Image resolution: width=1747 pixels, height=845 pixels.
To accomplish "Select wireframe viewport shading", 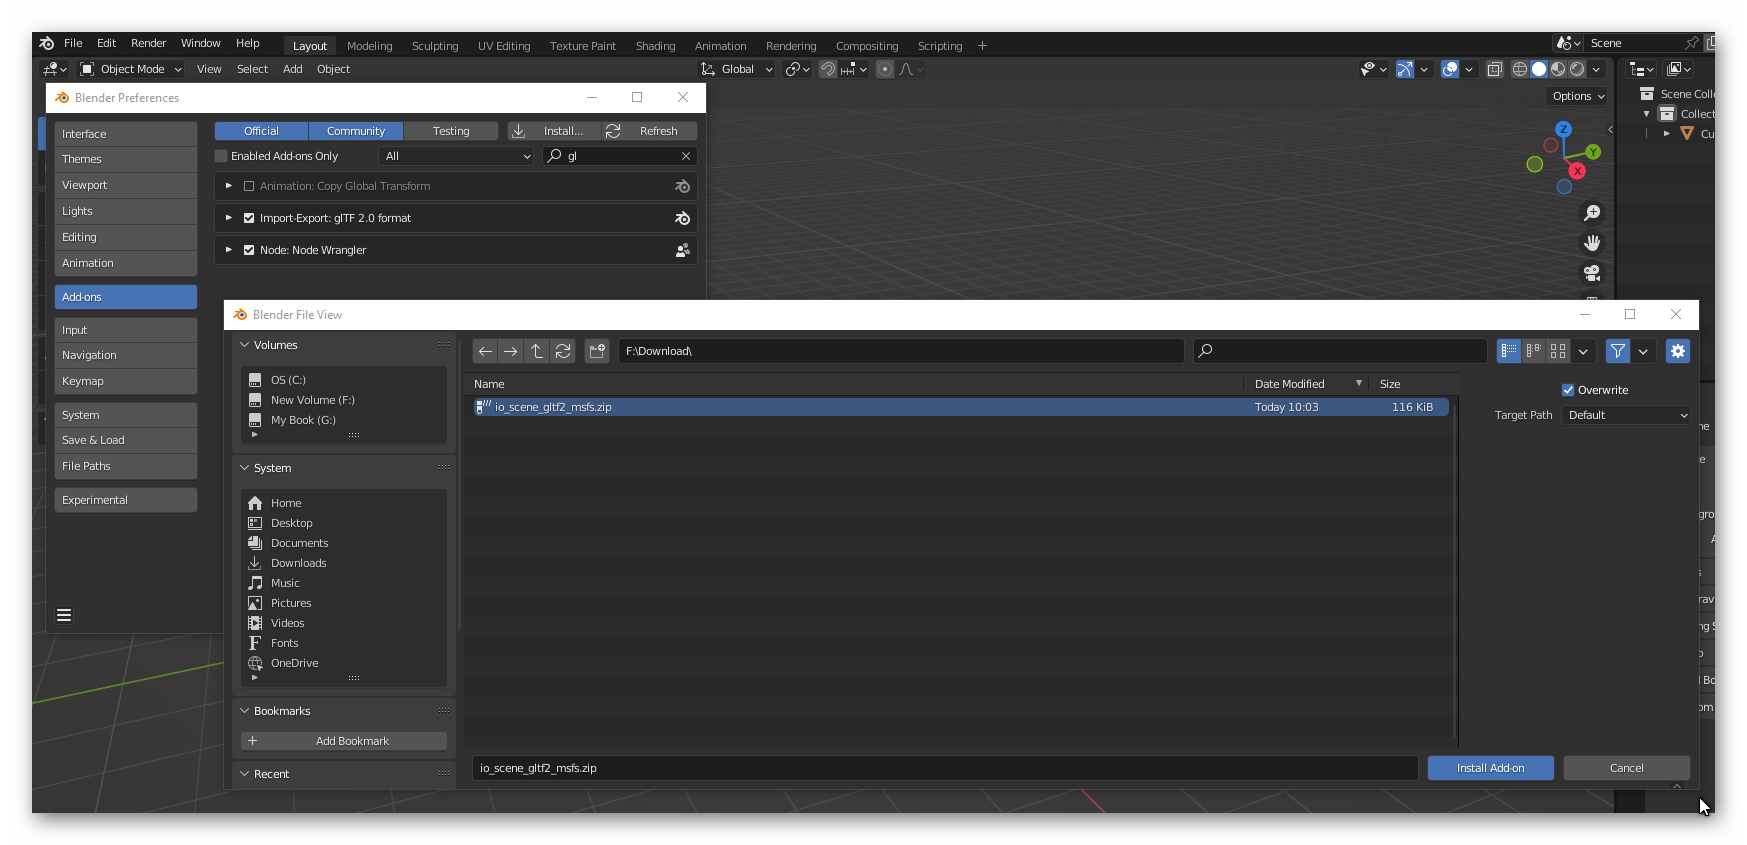I will tap(1520, 69).
